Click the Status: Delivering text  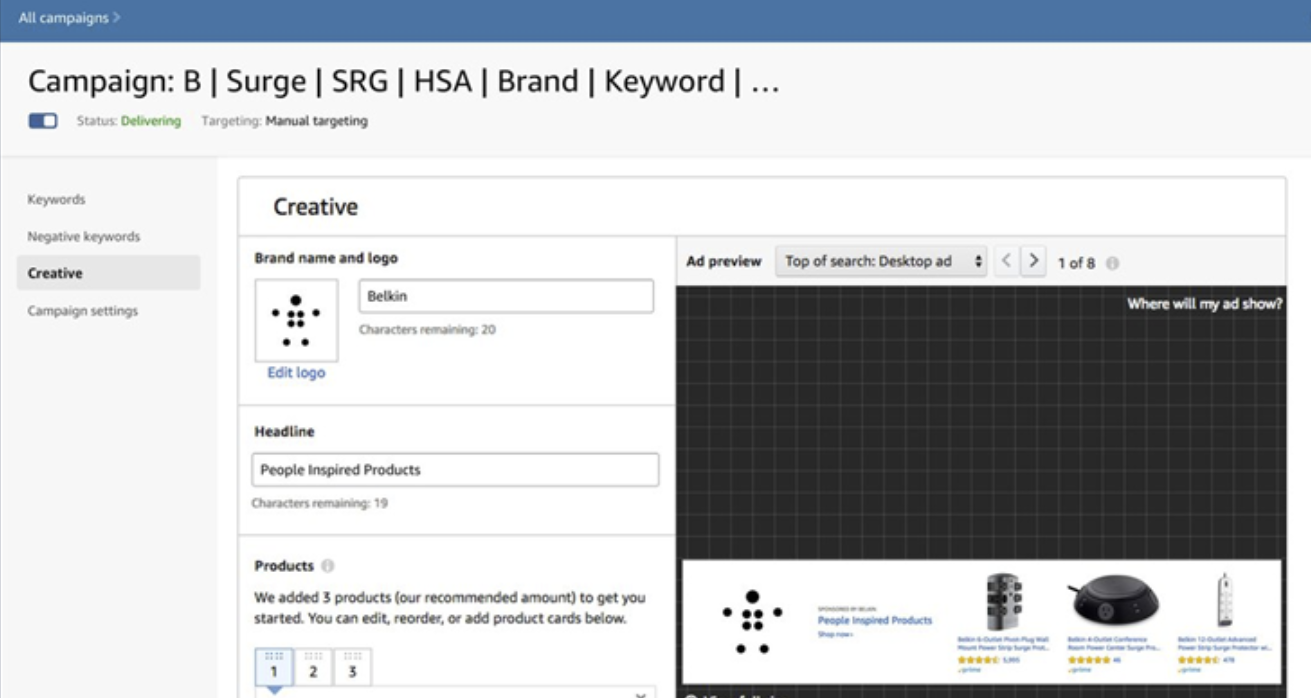click(x=129, y=121)
